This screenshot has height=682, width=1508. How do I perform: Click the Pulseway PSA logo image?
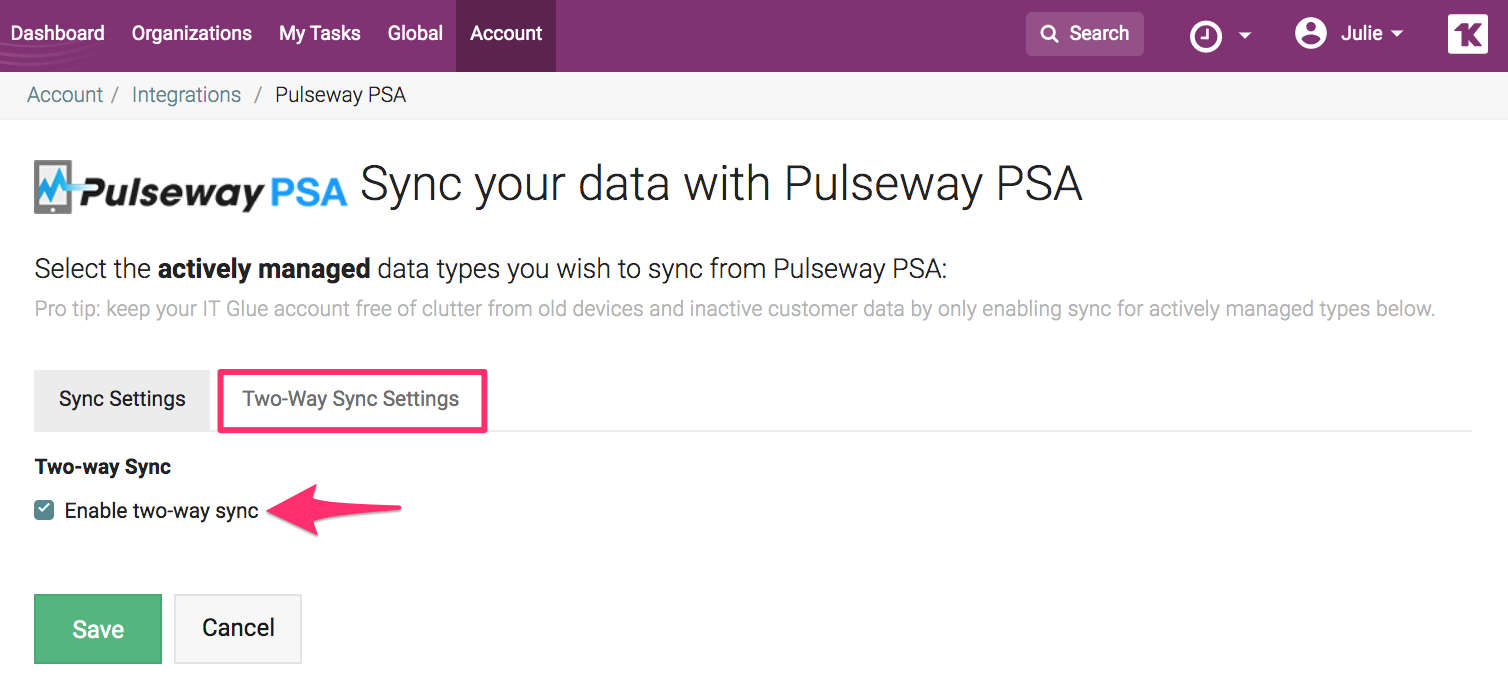pyautogui.click(x=191, y=187)
